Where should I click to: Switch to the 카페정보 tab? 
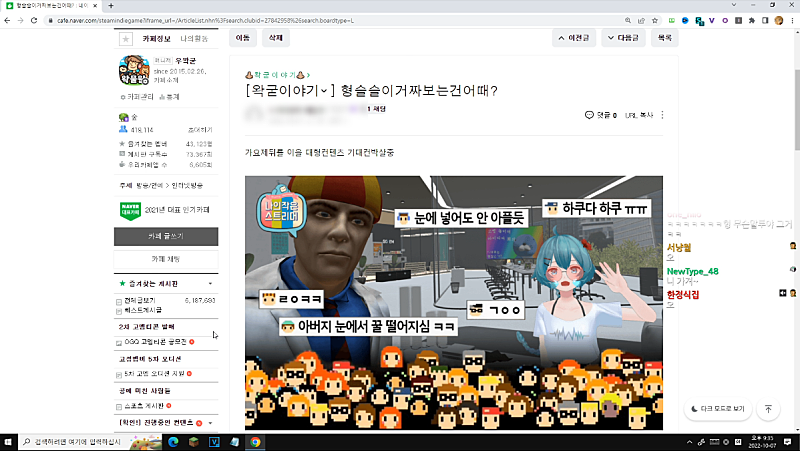pos(156,39)
